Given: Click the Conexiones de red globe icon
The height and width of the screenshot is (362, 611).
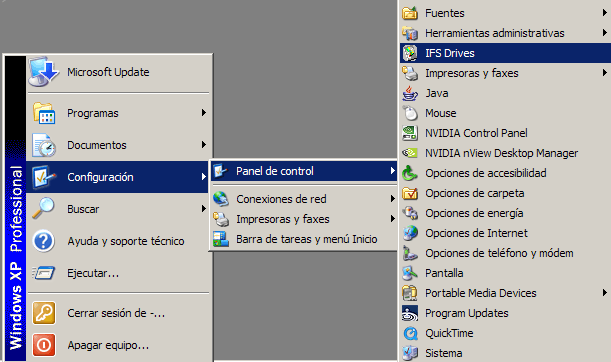Looking at the screenshot, I should click(x=221, y=199).
